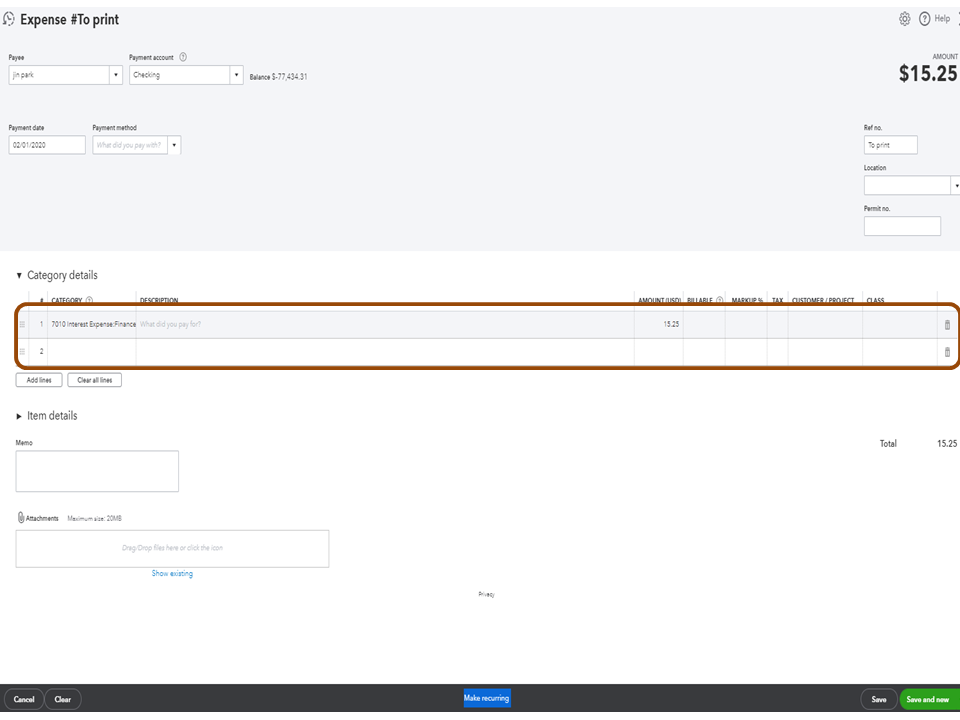Click the Save button
960x720 pixels.
pyautogui.click(x=879, y=699)
